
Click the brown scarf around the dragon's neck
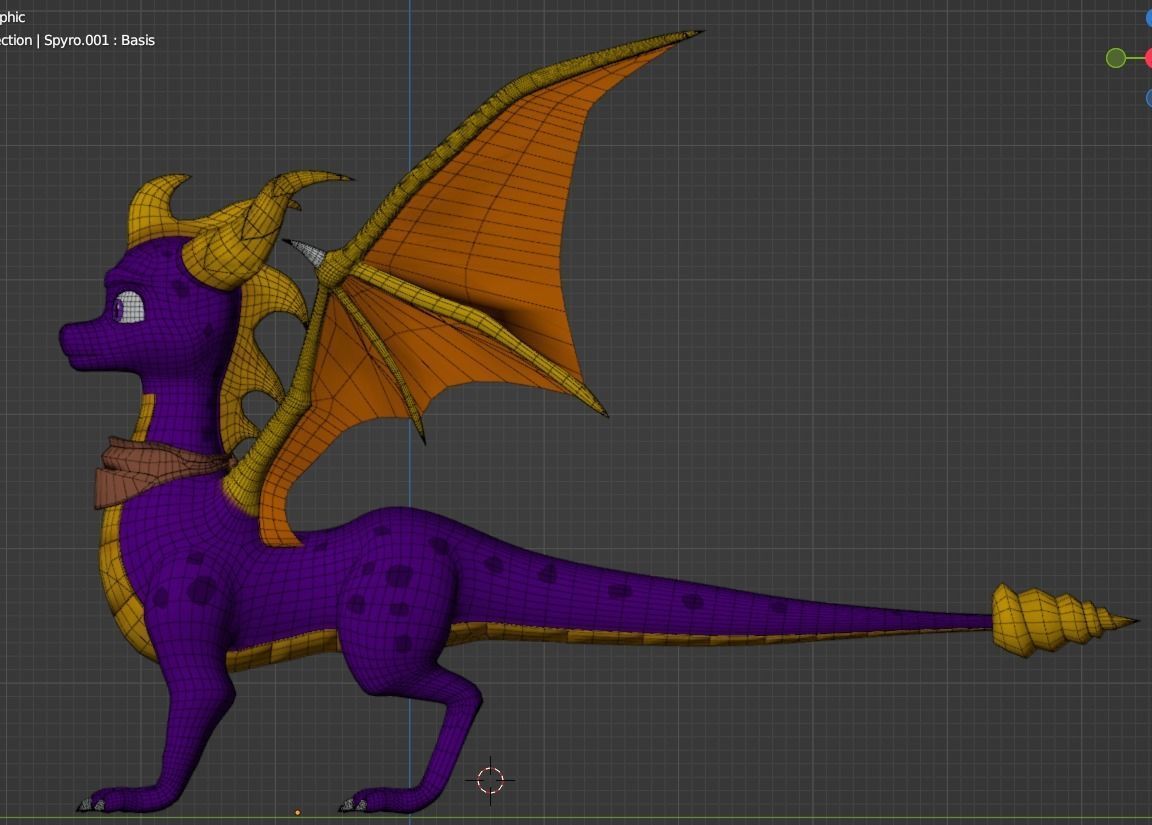coord(158,470)
